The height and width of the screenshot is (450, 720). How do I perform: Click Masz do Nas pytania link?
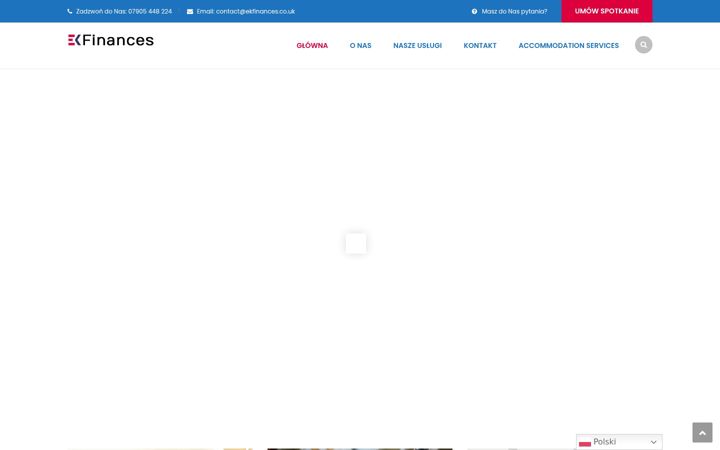(514, 11)
